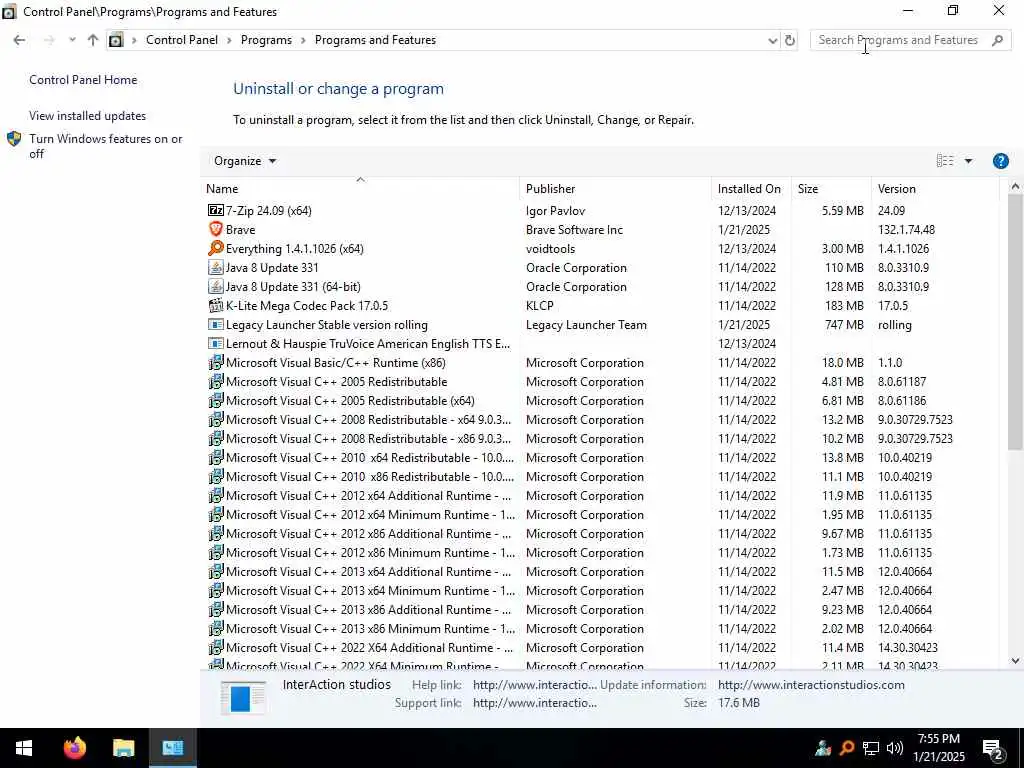
Task: Click the refresh icon beside the address bar
Action: click(x=790, y=40)
